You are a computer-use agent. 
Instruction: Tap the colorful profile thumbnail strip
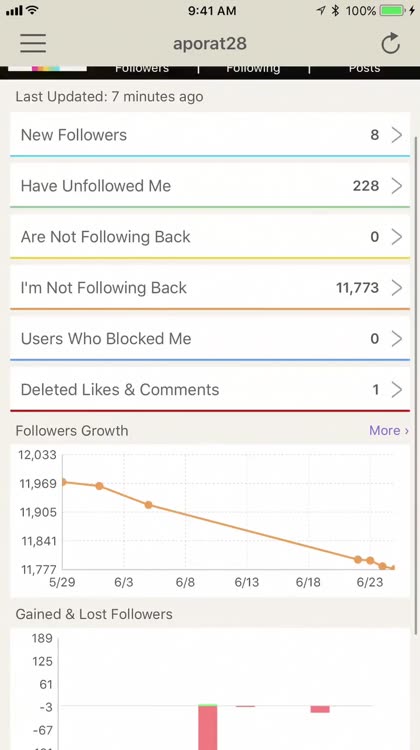pyautogui.click(x=47, y=68)
